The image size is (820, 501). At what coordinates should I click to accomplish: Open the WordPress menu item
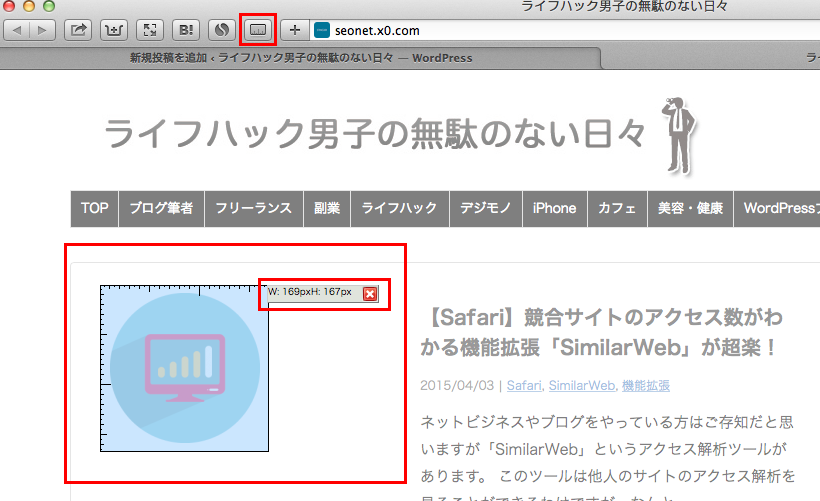[x=777, y=209]
